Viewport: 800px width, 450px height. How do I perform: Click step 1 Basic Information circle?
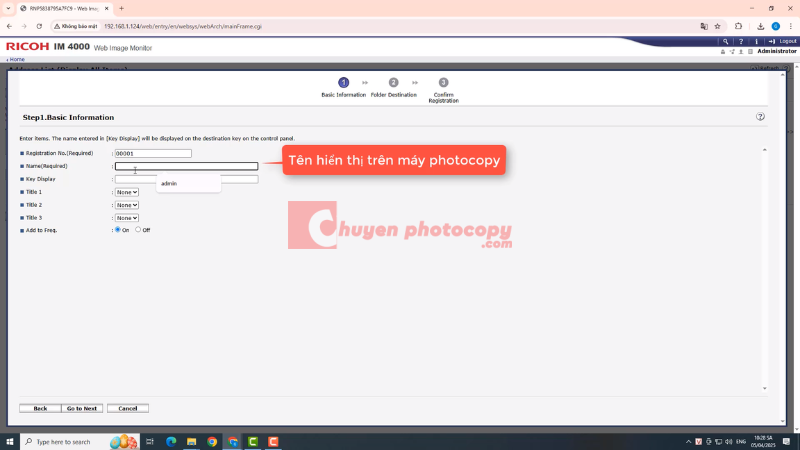click(343, 82)
